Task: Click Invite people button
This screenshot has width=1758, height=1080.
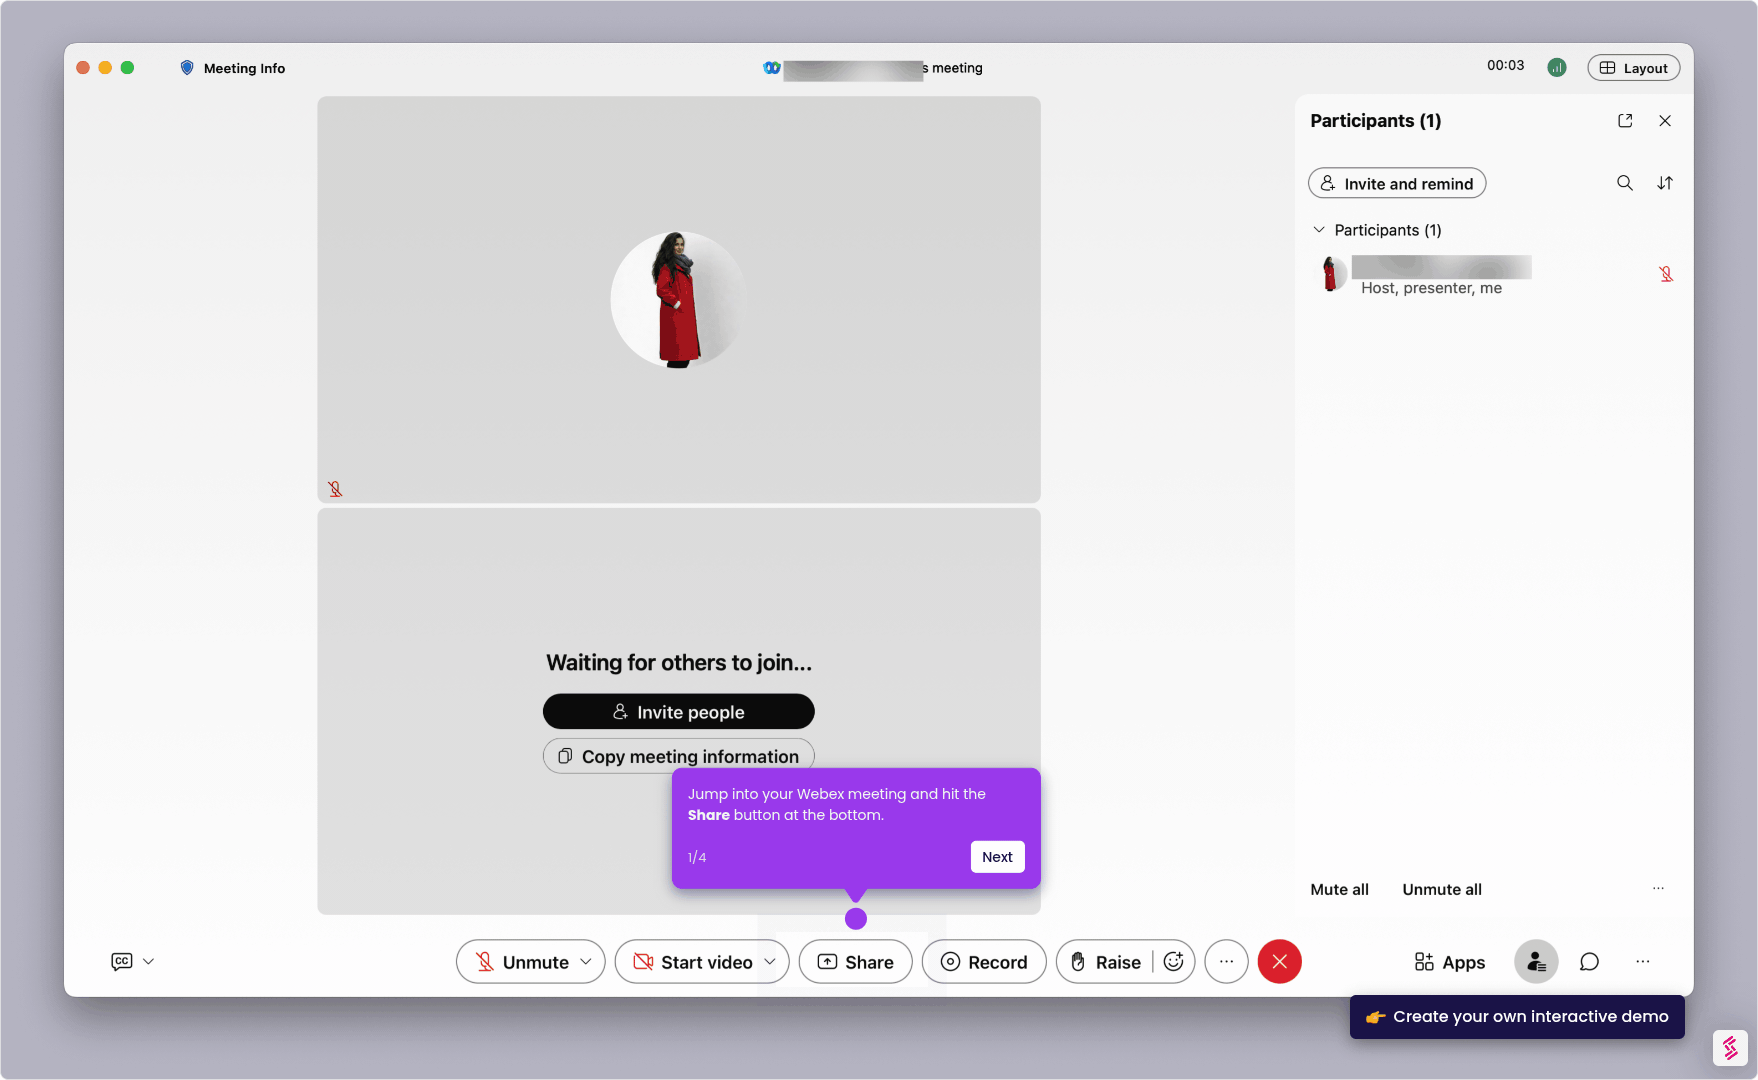Action: [679, 711]
